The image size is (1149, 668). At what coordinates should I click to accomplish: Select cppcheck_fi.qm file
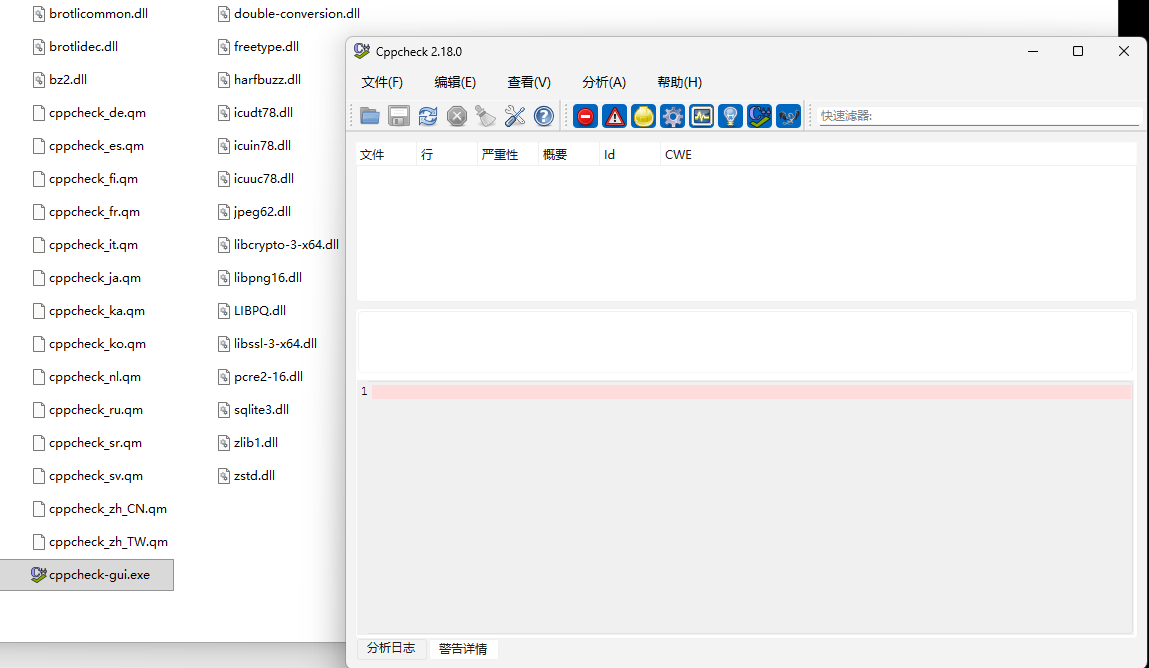coord(85,179)
